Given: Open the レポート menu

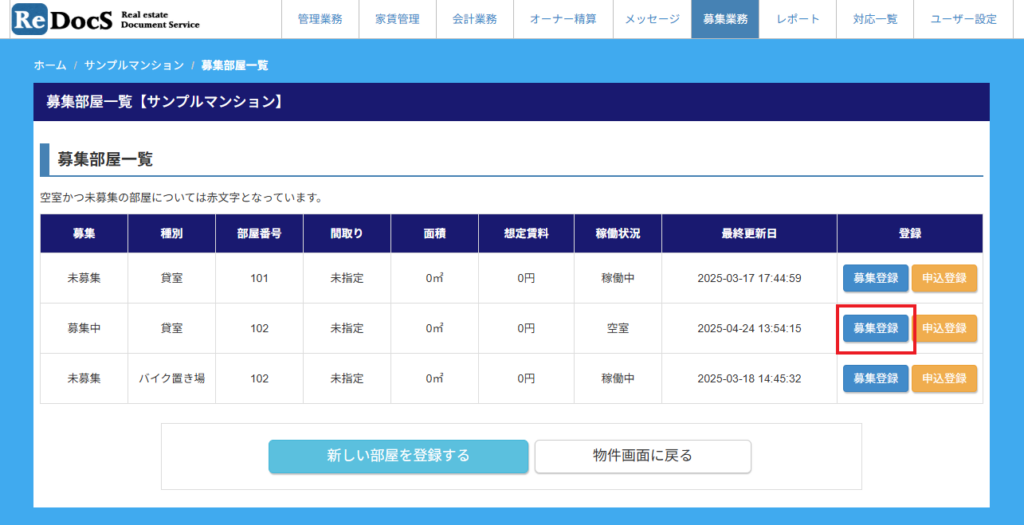Looking at the screenshot, I should [797, 19].
